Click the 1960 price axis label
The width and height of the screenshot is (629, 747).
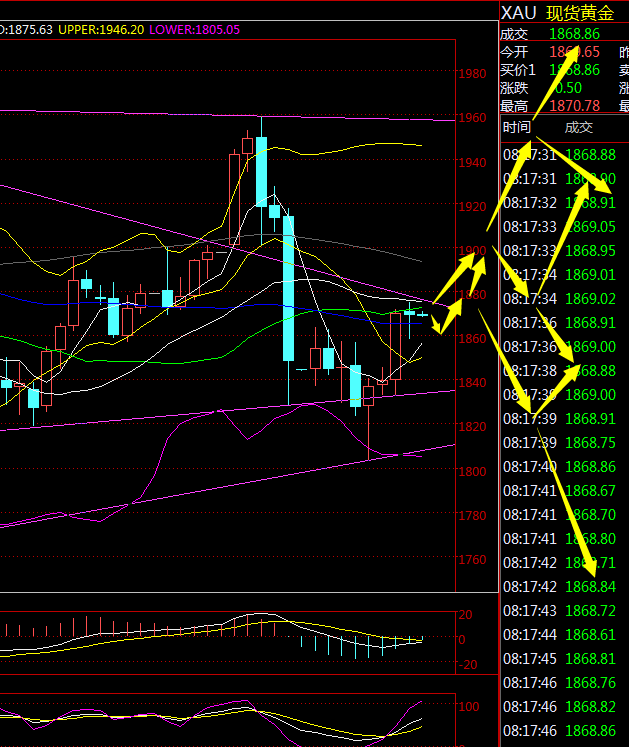coord(472,118)
